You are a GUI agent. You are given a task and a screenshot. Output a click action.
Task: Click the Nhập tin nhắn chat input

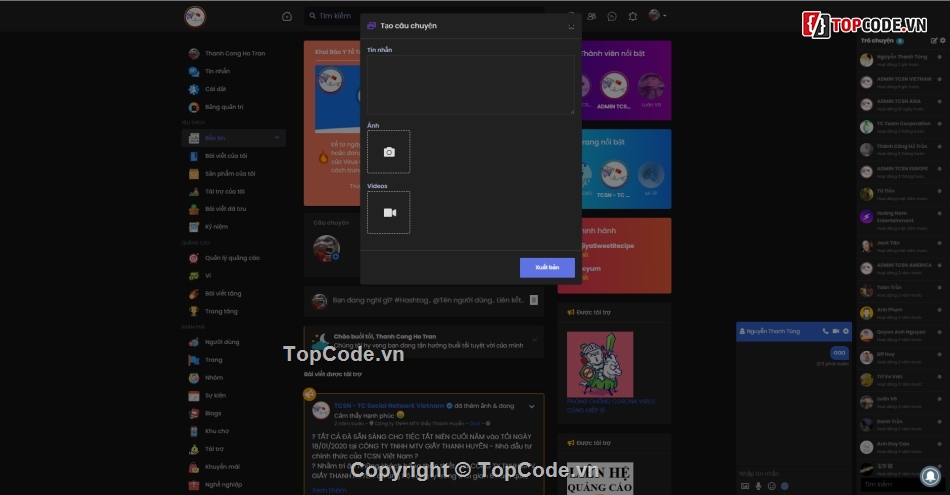coord(794,474)
